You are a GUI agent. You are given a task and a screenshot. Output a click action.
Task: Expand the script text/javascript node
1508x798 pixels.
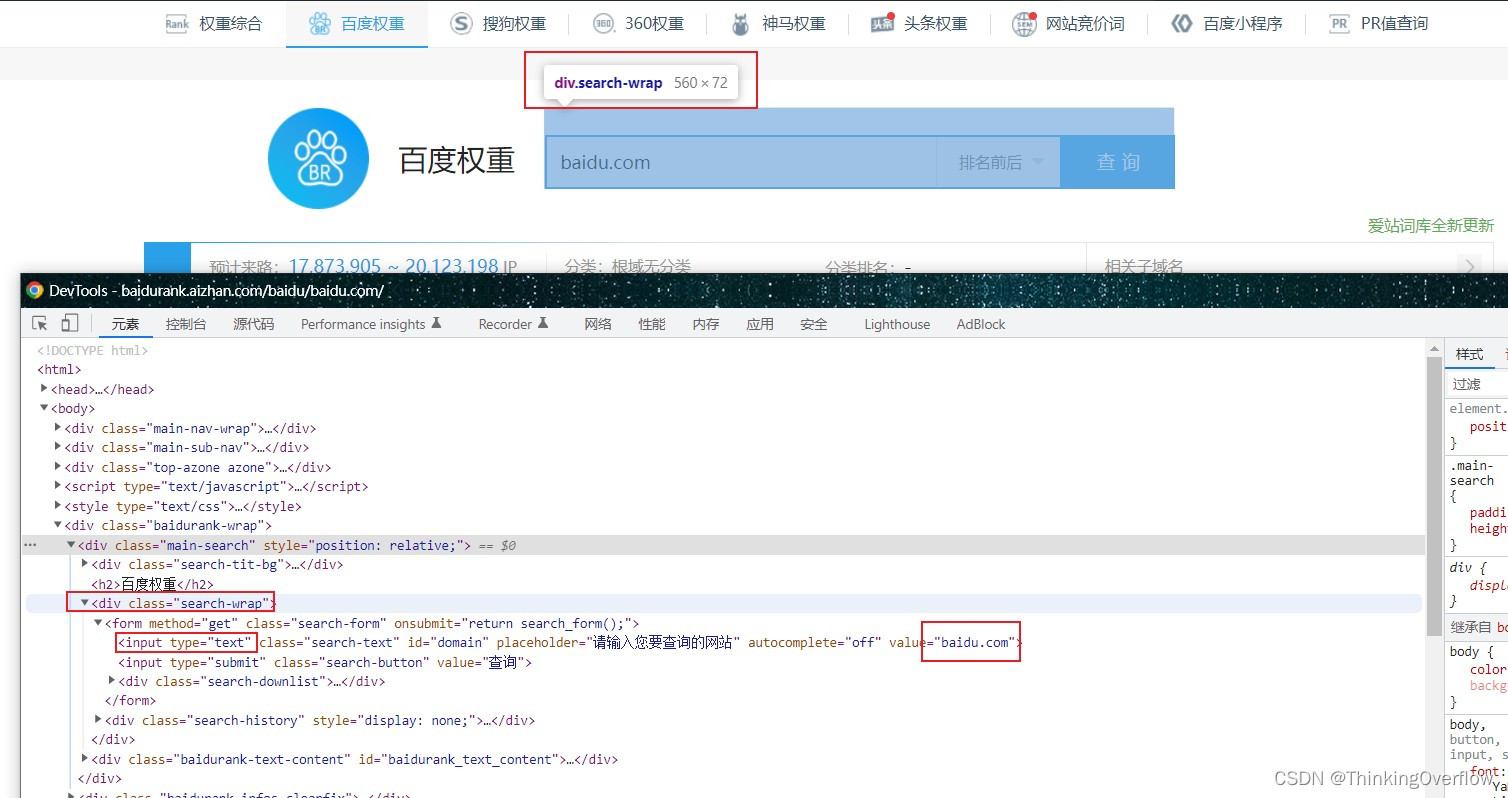[x=58, y=486]
